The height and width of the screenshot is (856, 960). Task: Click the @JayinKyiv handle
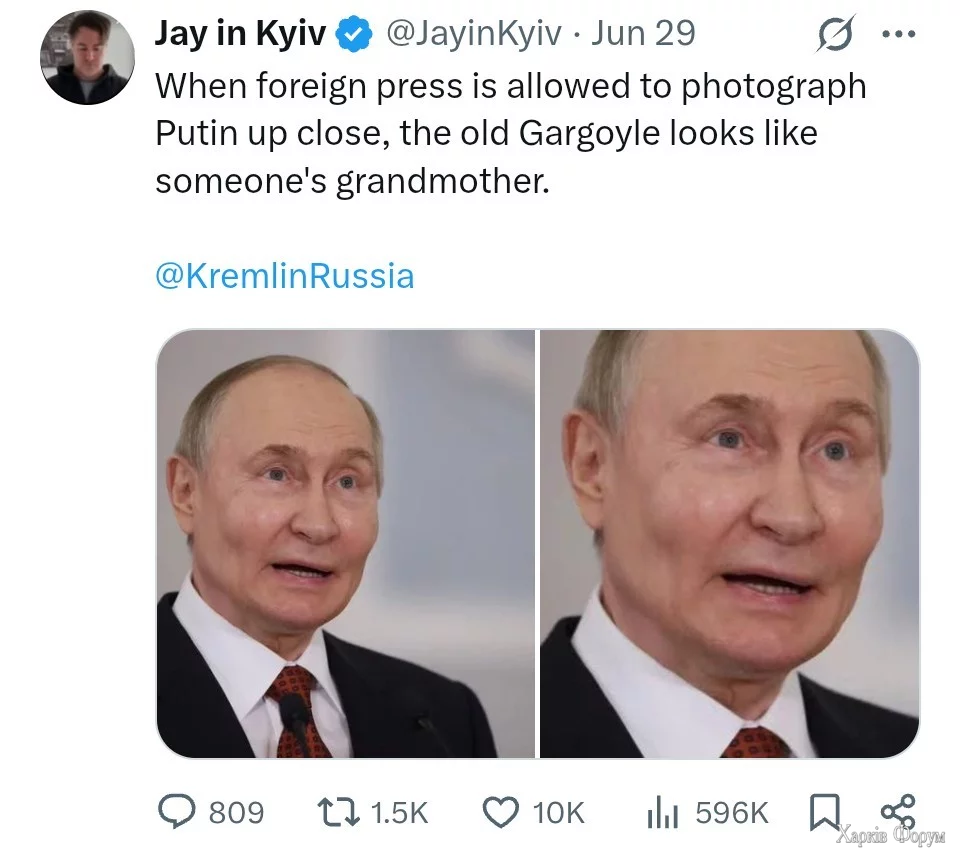(x=476, y=34)
